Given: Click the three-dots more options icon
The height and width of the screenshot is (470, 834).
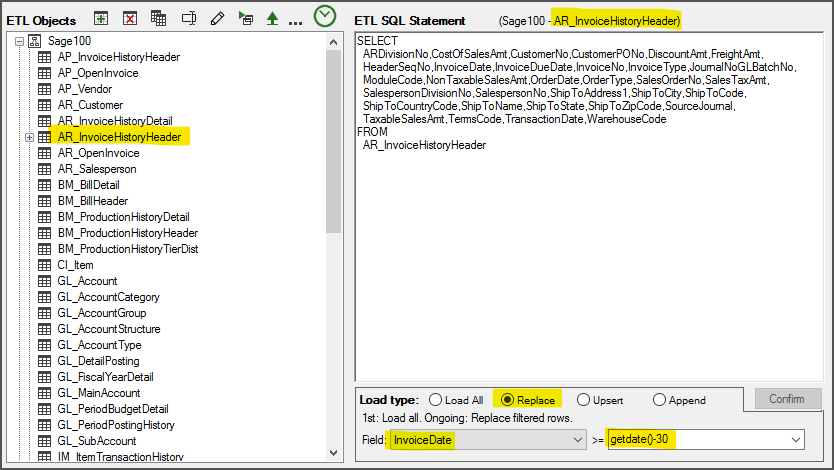Looking at the screenshot, I should click(295, 21).
